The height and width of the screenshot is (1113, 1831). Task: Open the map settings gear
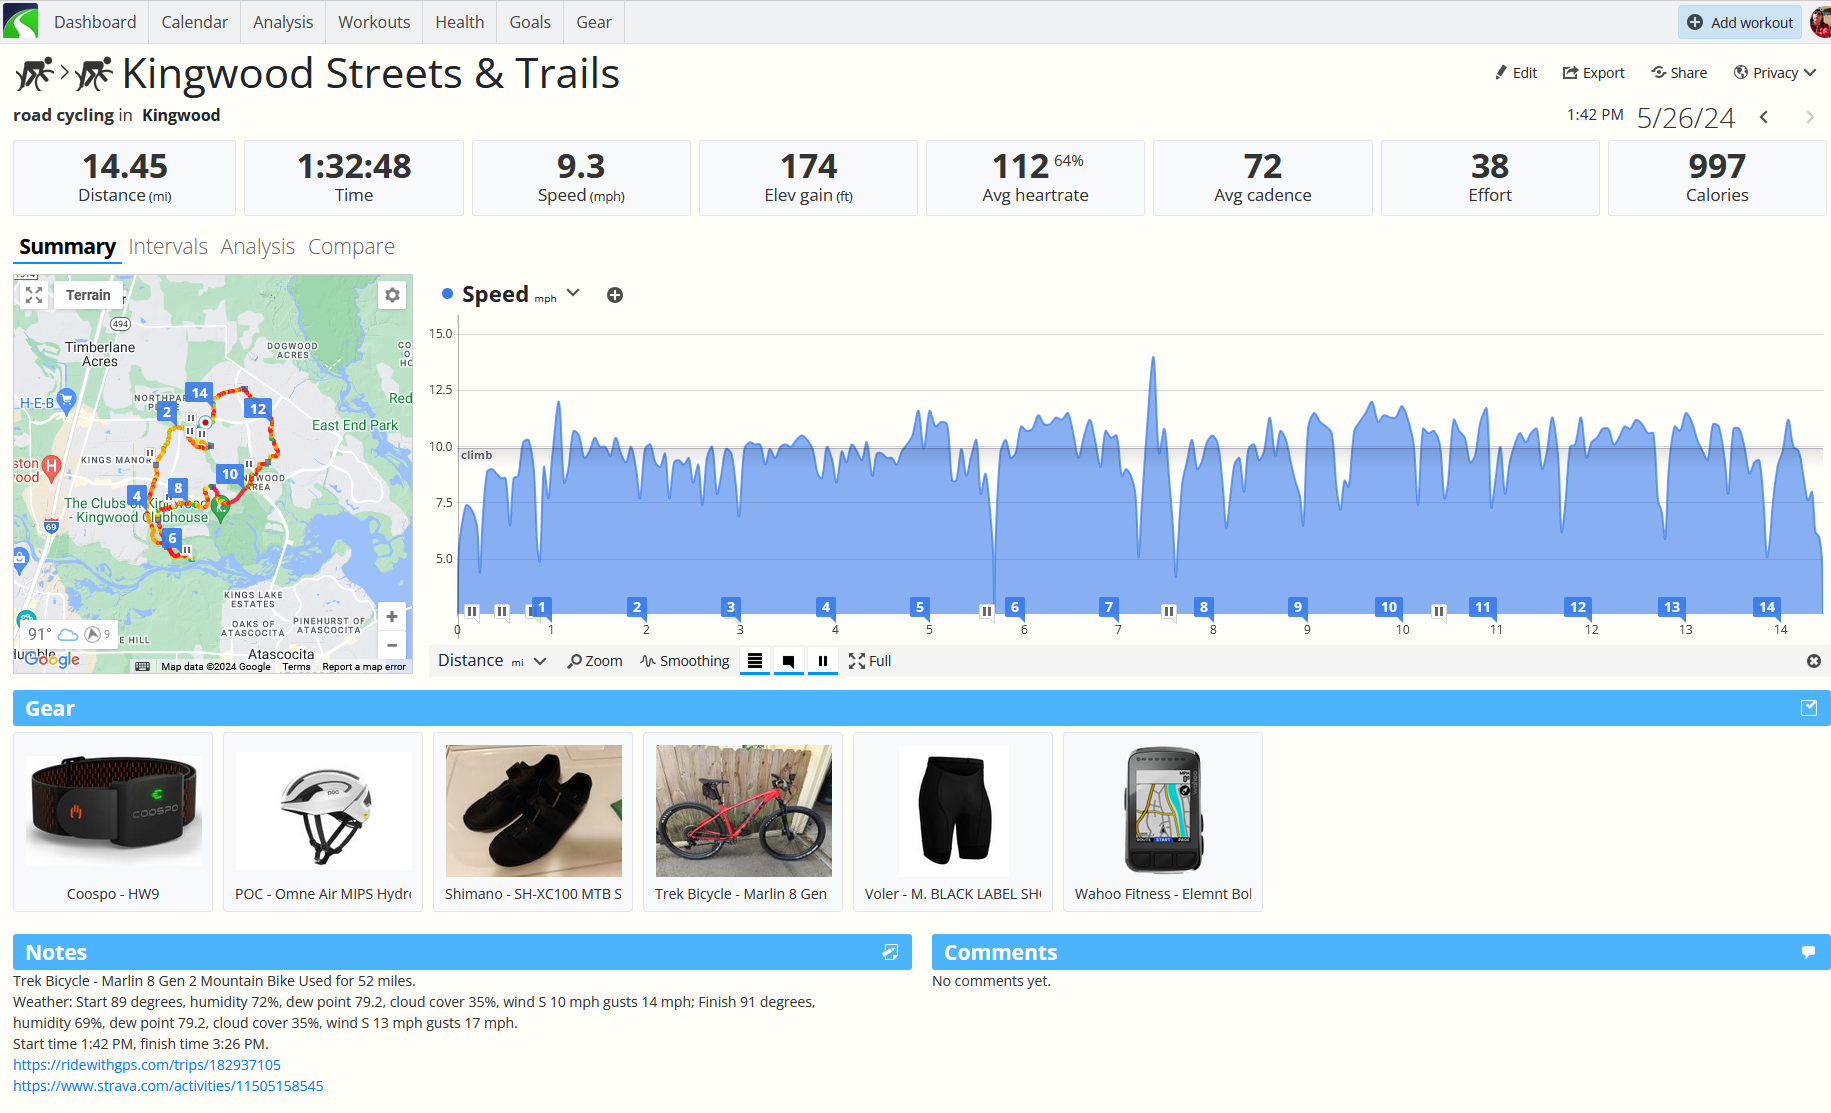coord(392,295)
